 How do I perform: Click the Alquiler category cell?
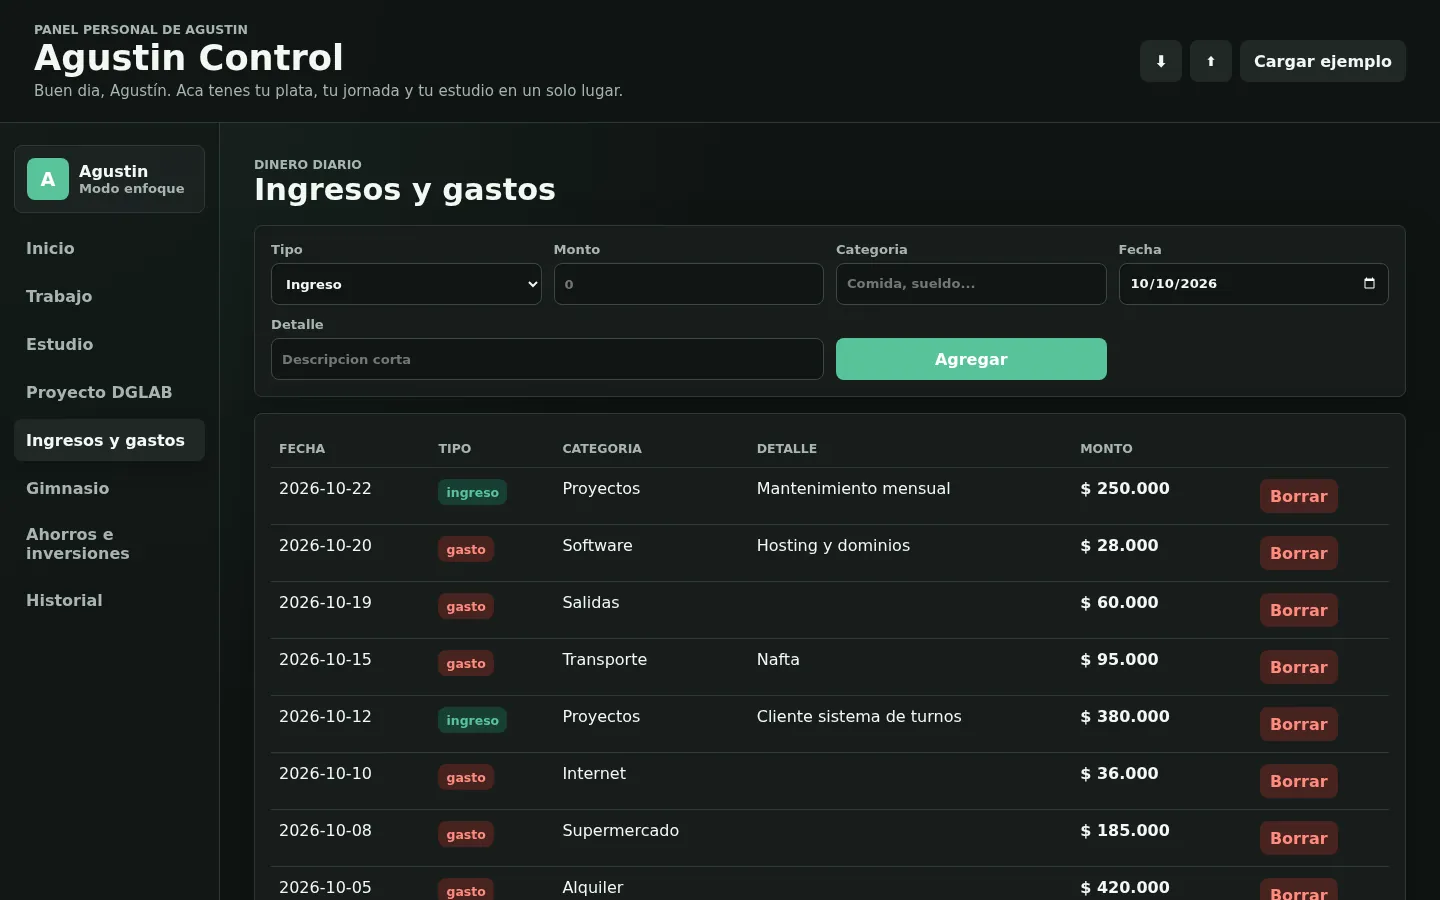(x=593, y=887)
